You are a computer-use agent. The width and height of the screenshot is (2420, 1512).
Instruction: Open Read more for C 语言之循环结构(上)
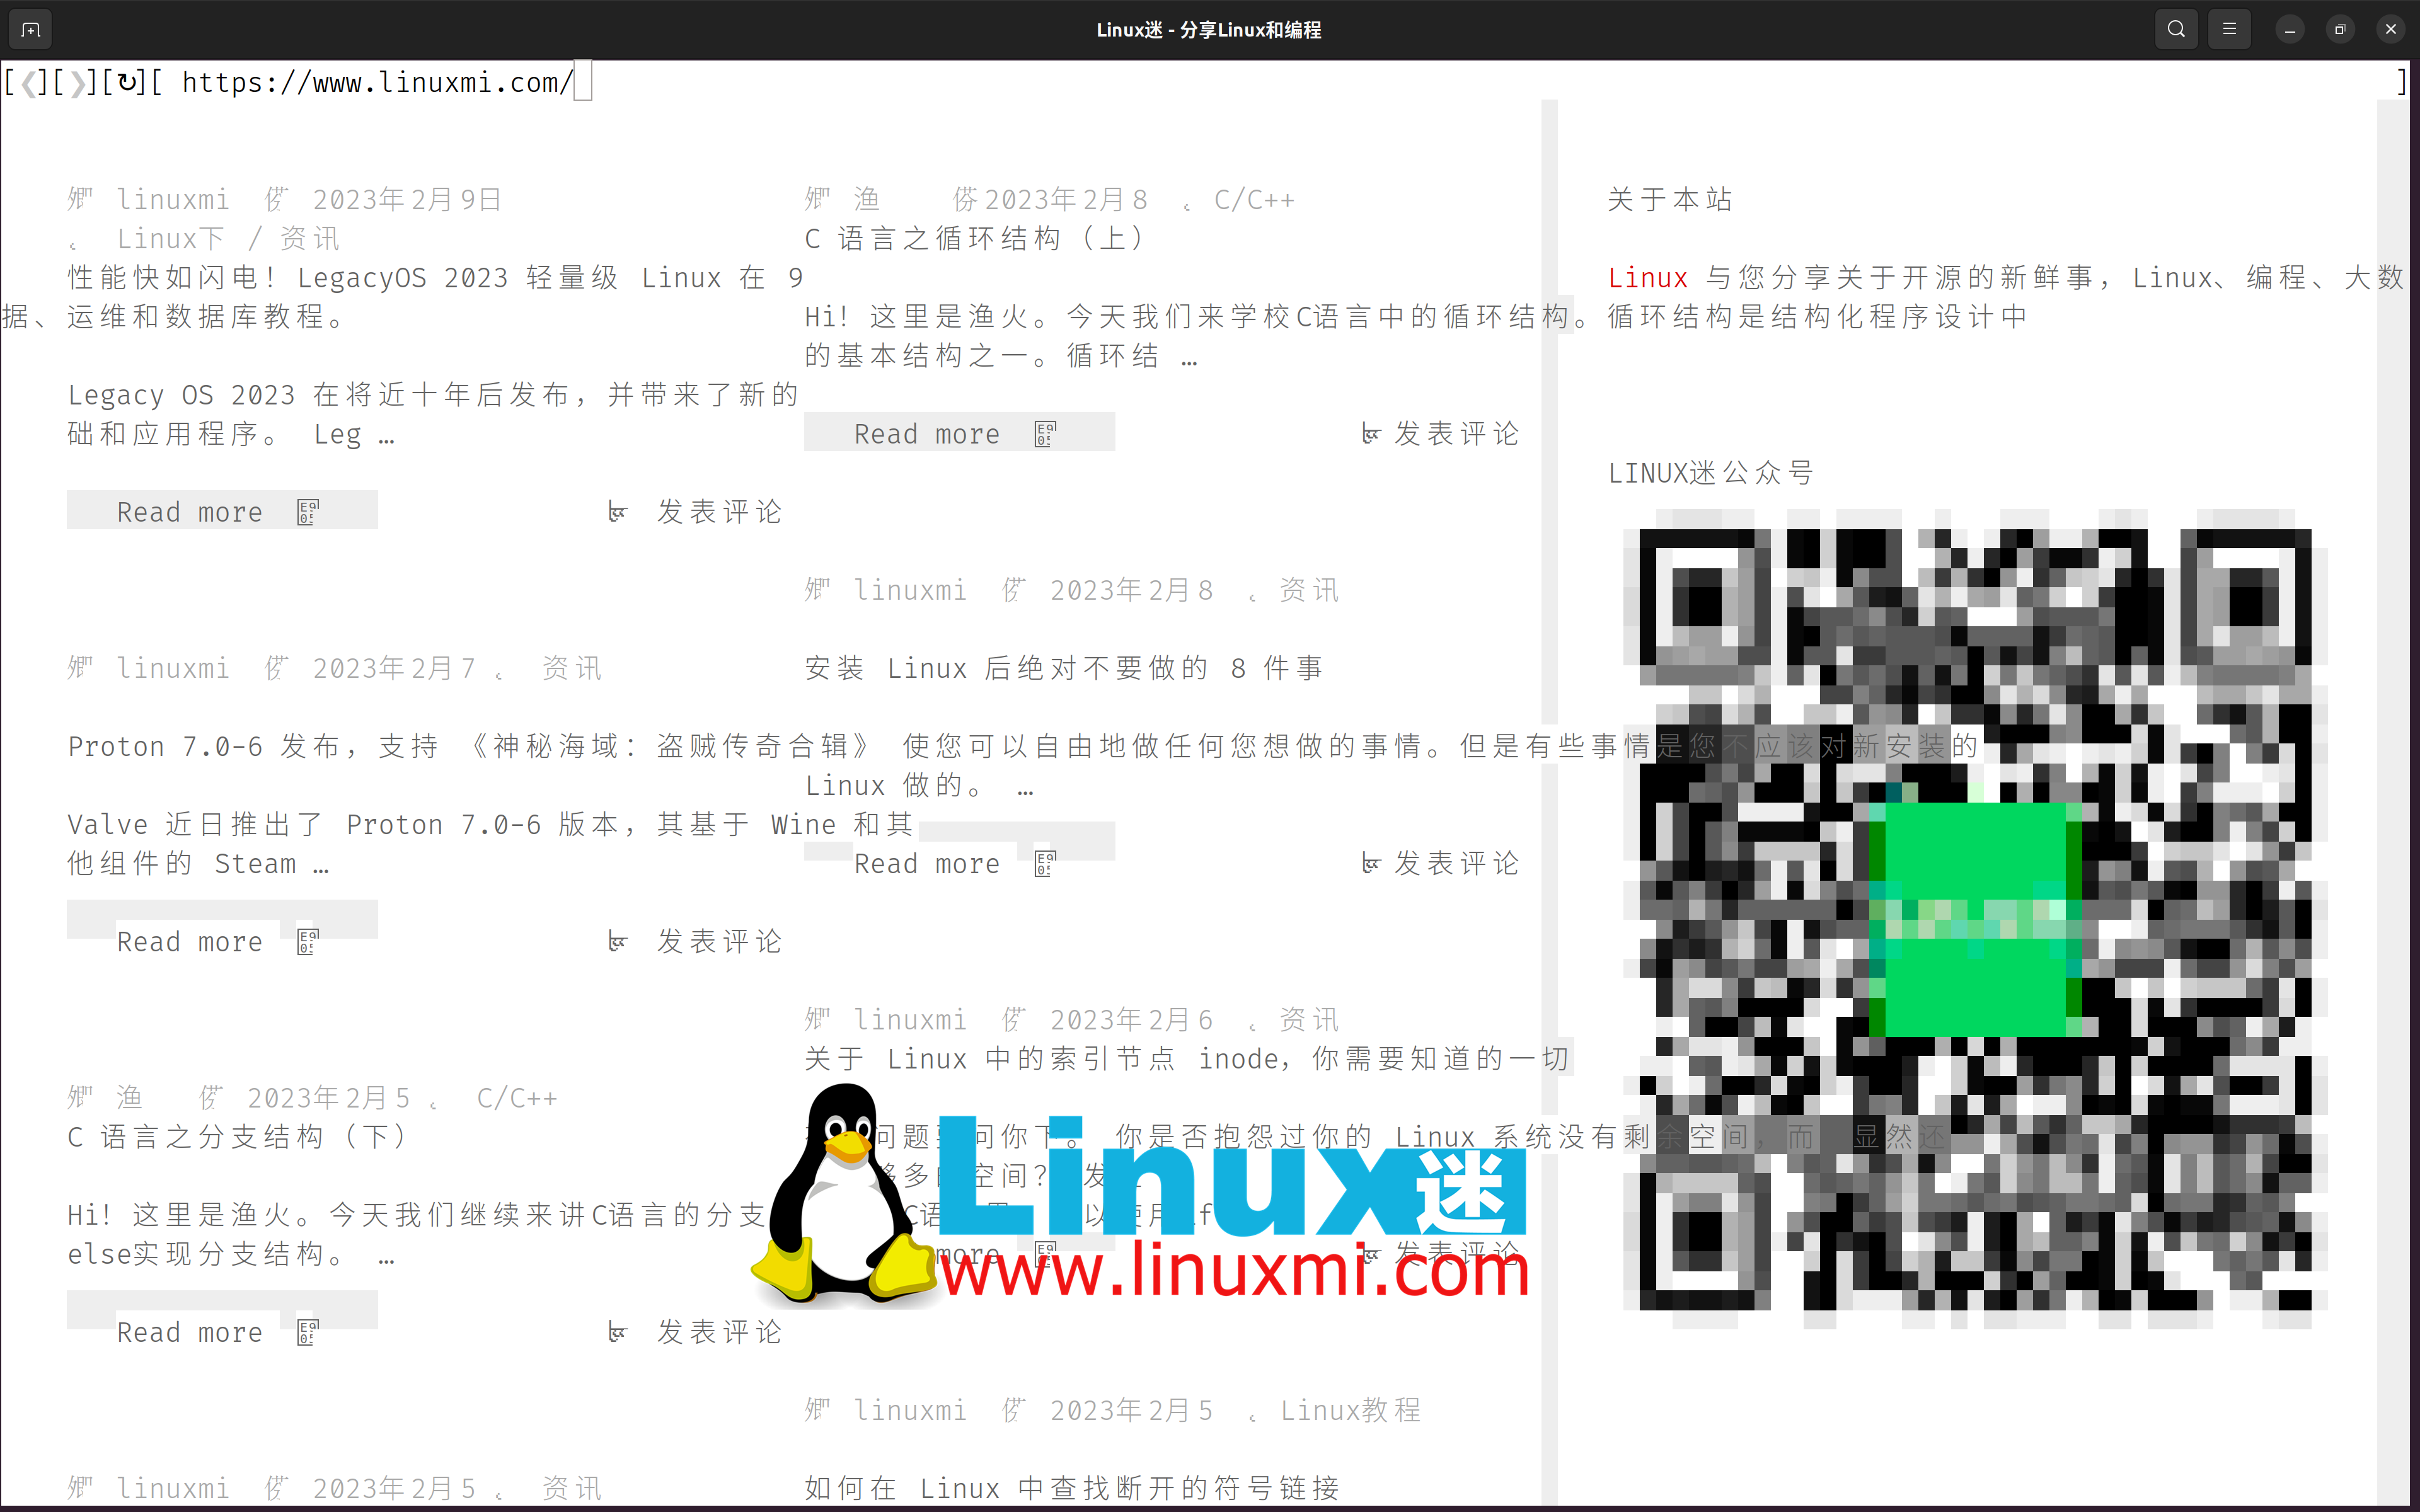pos(927,434)
